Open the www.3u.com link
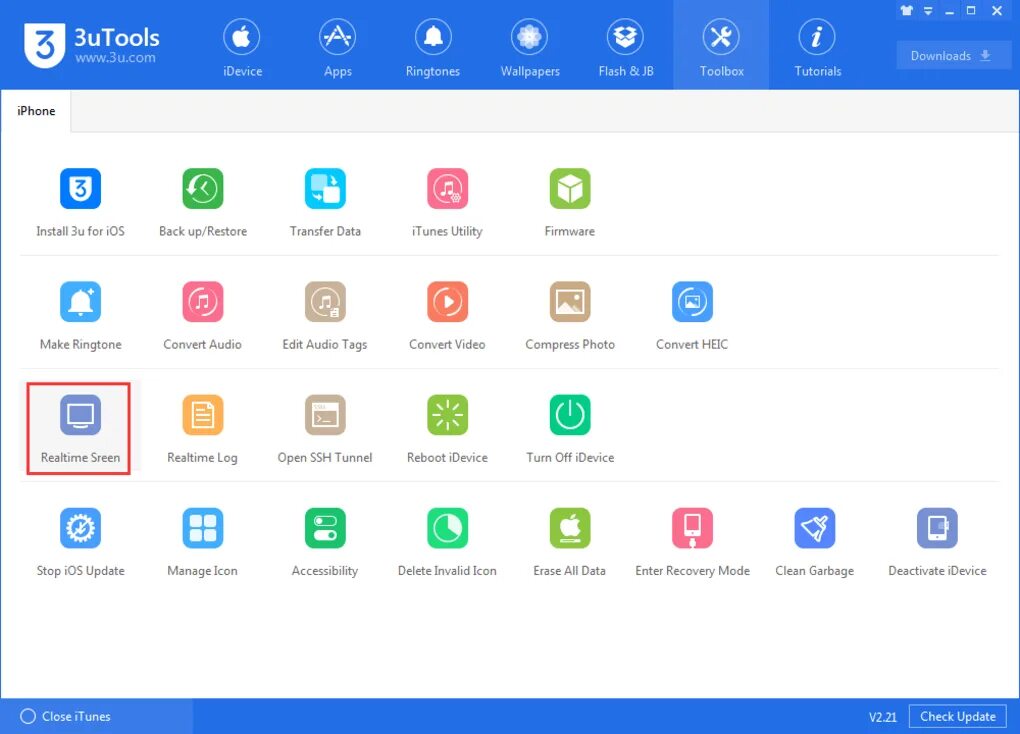The image size is (1020, 734). tap(115, 57)
